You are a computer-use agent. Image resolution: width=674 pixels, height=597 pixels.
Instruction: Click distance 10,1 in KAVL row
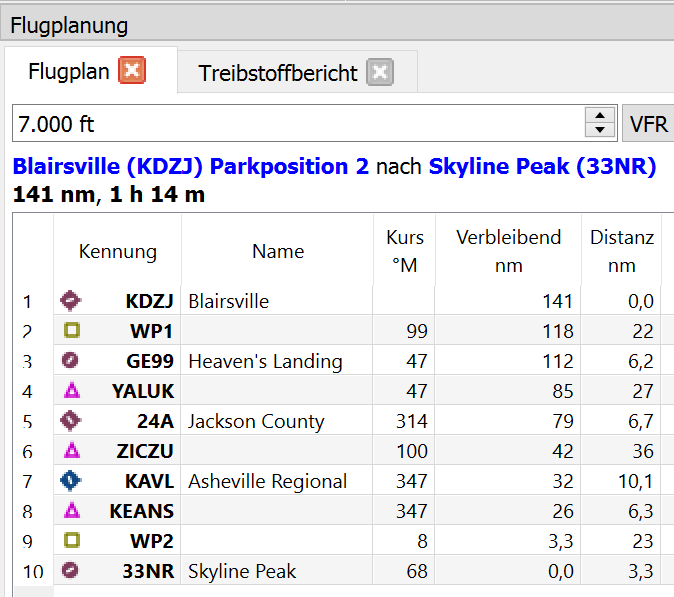pyautogui.click(x=621, y=481)
